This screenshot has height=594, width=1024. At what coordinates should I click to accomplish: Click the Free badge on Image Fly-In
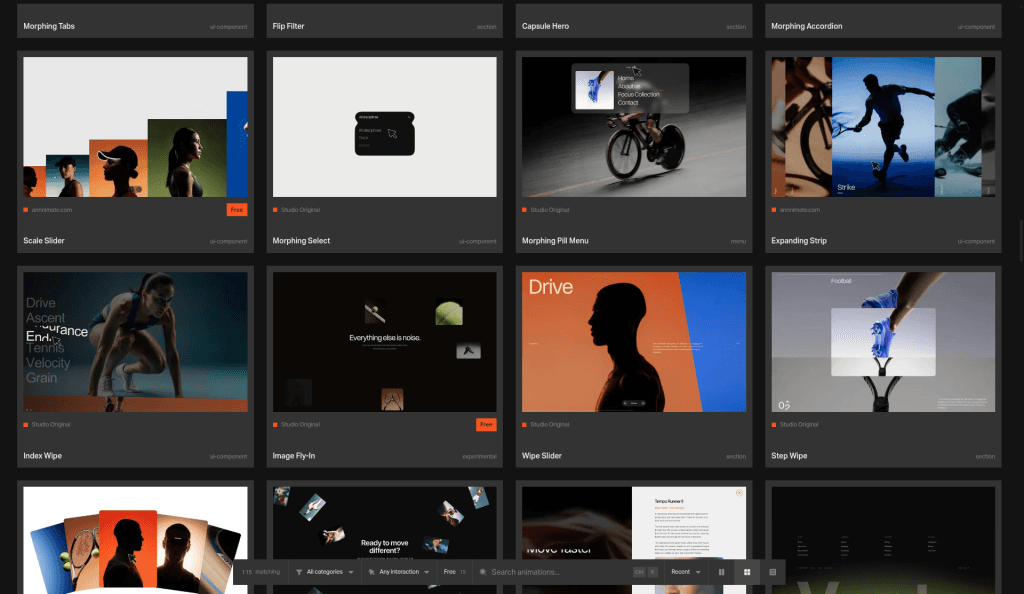486,424
